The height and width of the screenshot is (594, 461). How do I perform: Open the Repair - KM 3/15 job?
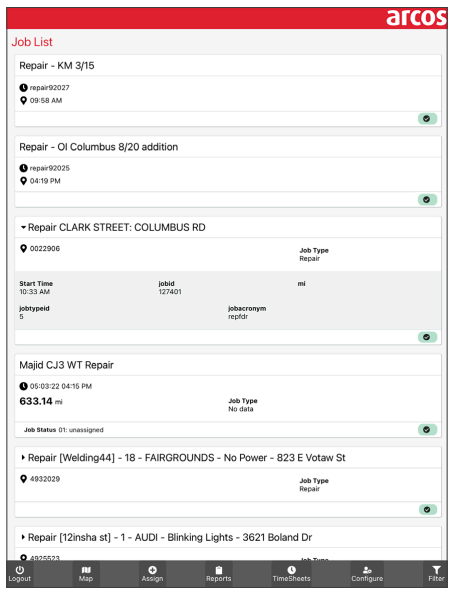(x=57, y=66)
